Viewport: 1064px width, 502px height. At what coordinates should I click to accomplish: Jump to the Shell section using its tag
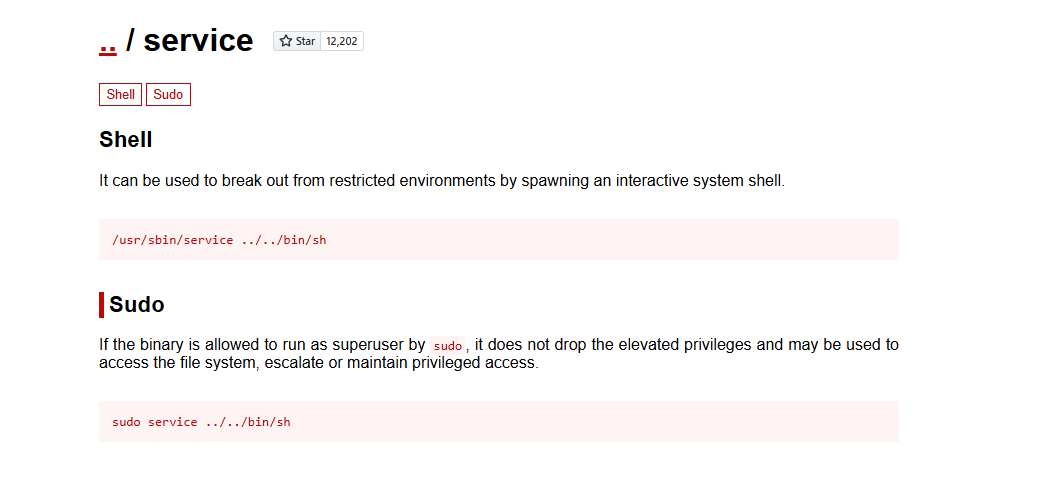[x=120, y=95]
